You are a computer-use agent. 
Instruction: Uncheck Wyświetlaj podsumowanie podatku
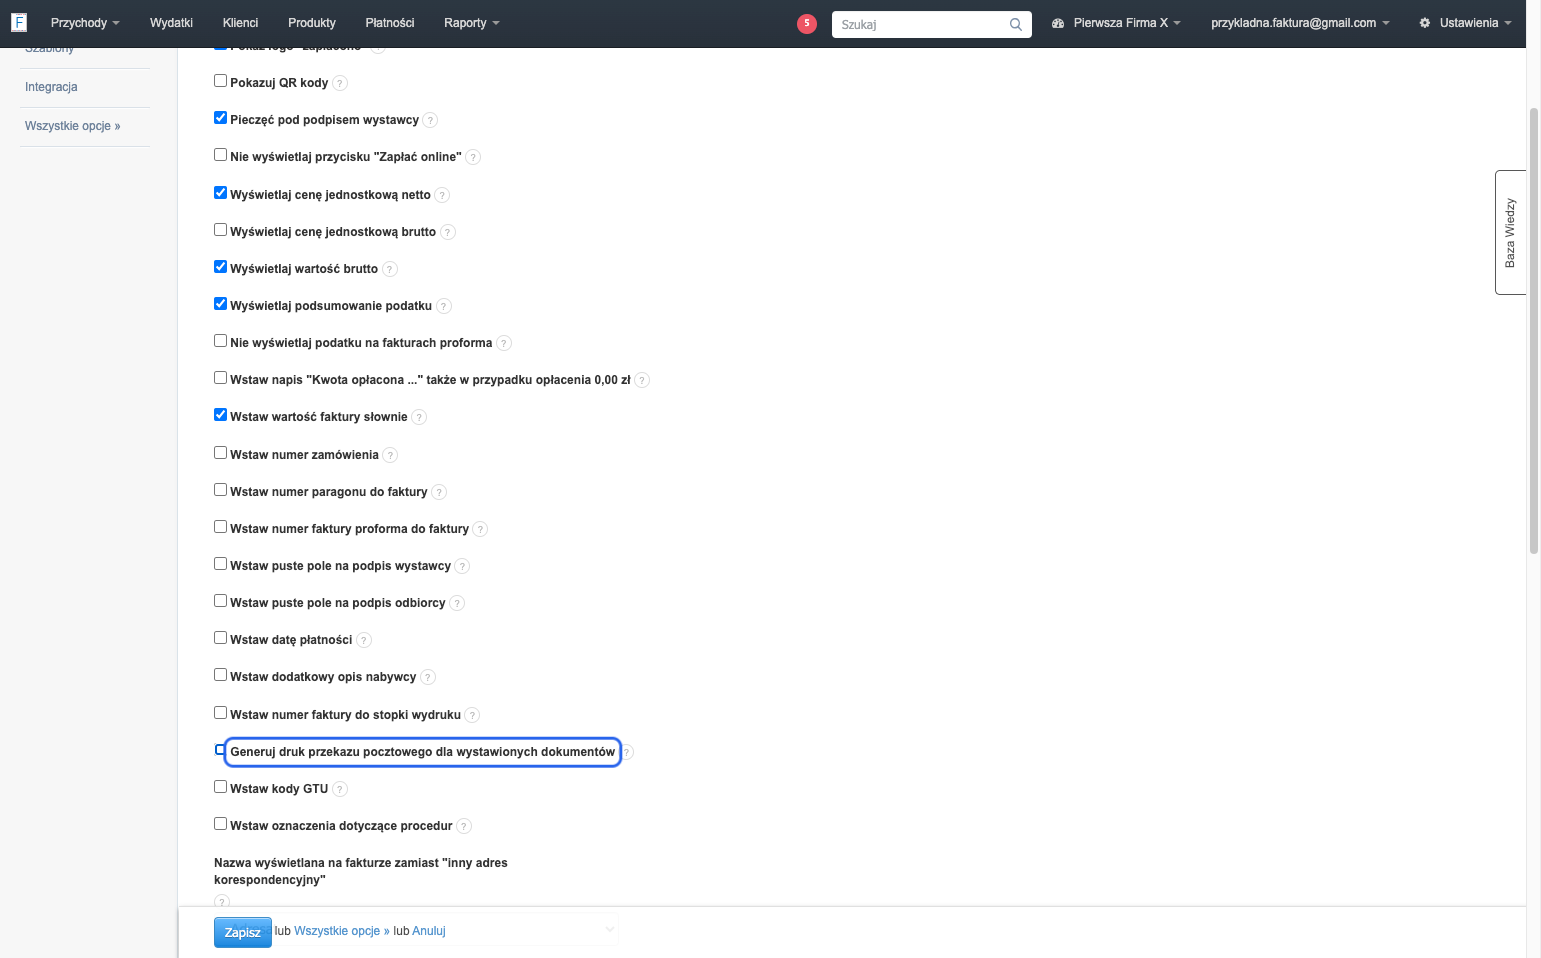[x=220, y=304]
